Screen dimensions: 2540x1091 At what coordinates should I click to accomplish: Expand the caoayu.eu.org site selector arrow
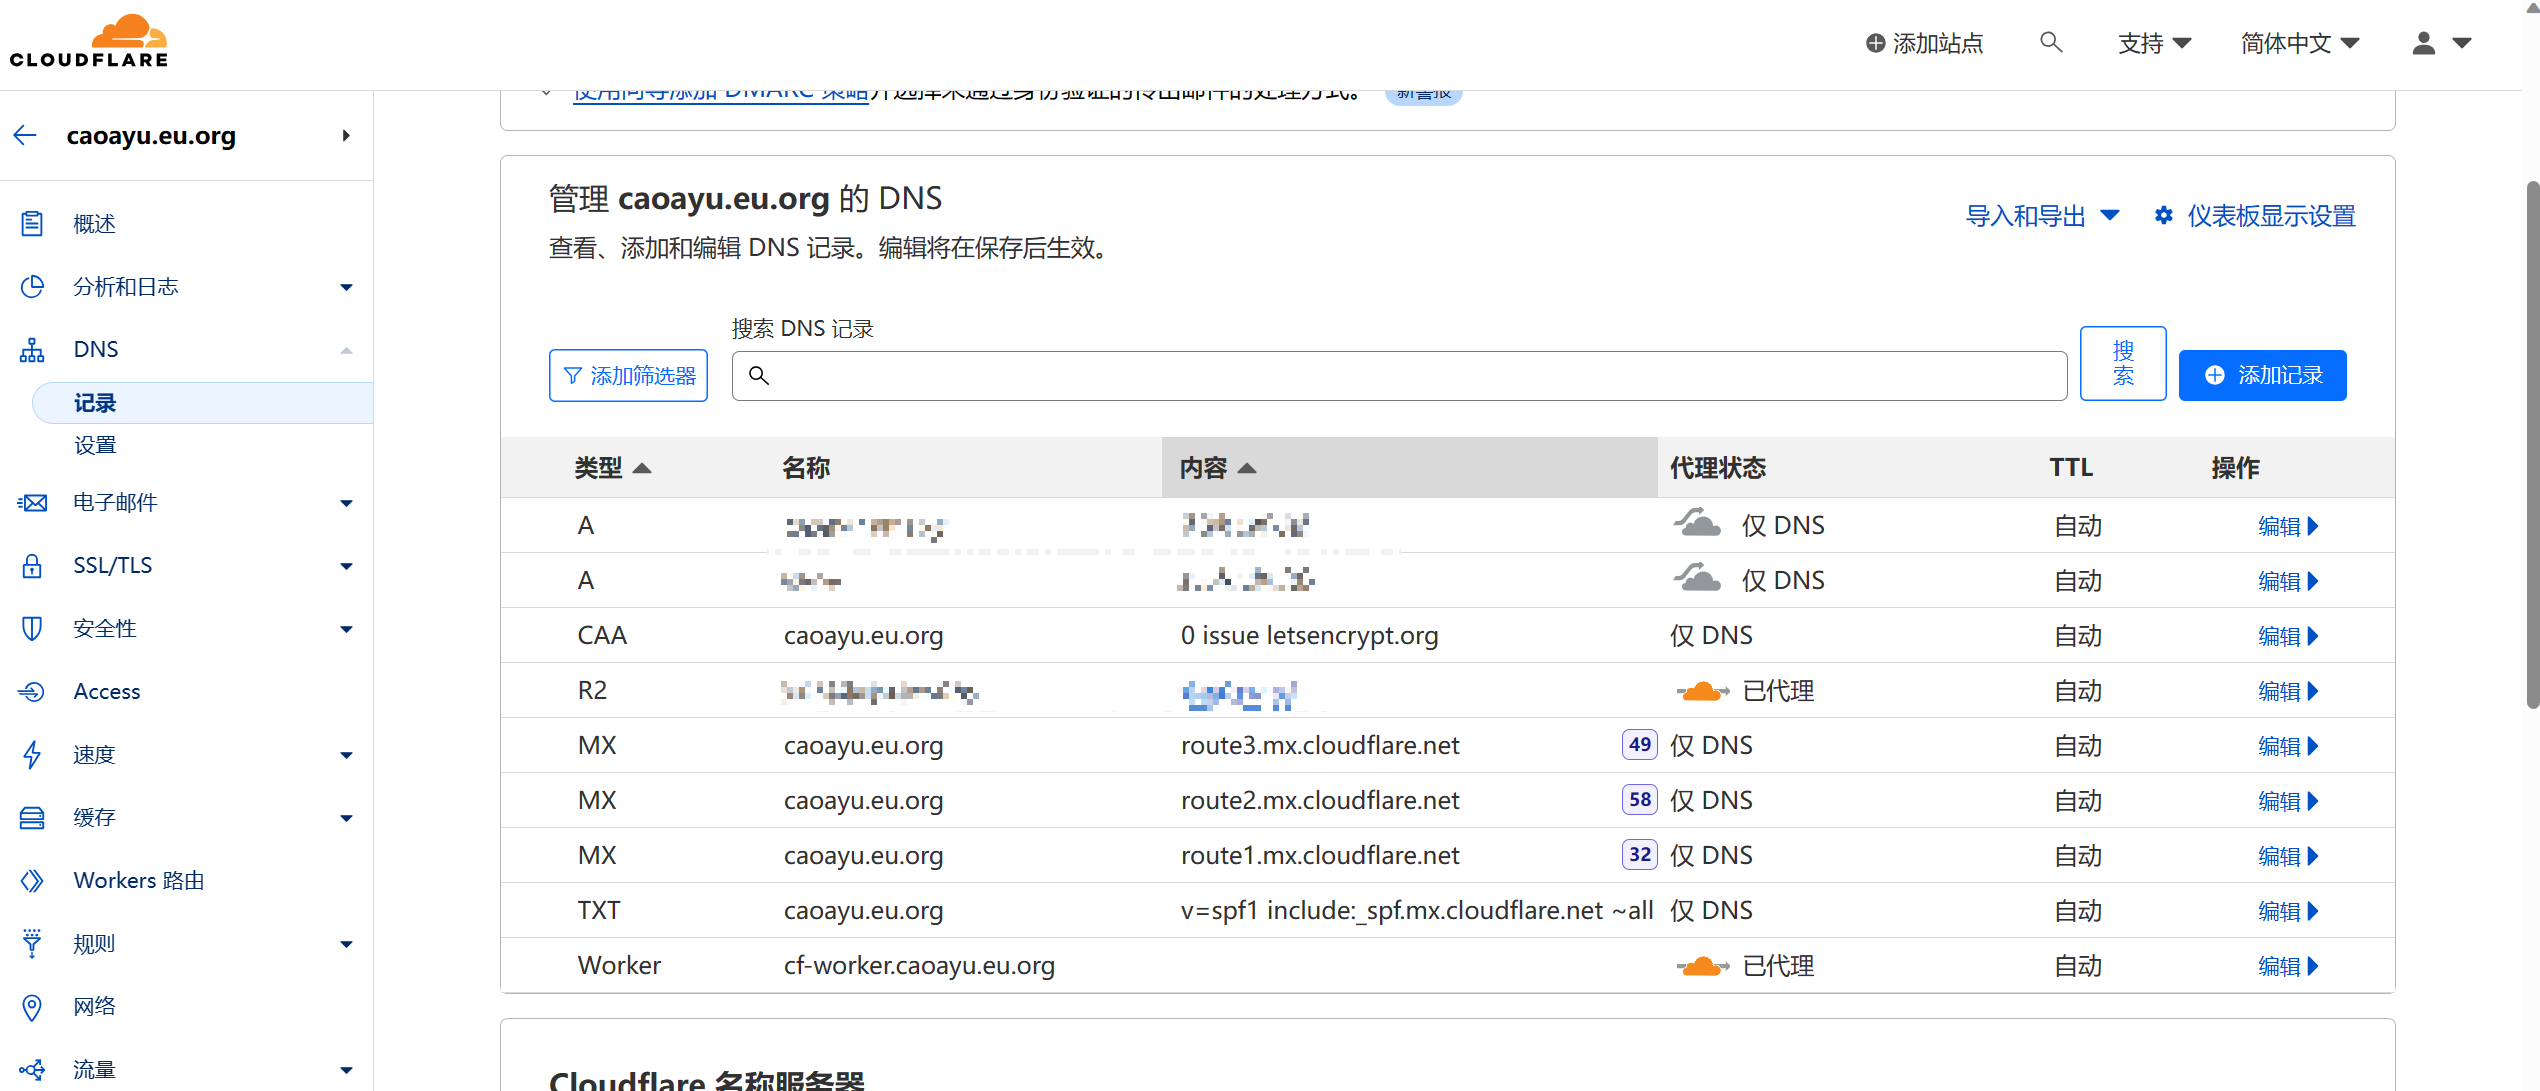tap(346, 135)
